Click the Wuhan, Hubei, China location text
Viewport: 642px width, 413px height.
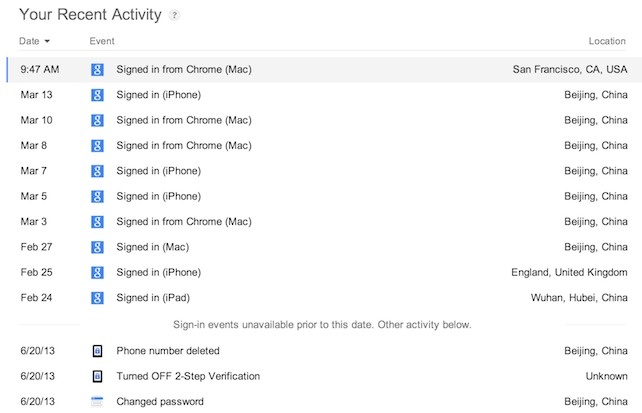[579, 298]
